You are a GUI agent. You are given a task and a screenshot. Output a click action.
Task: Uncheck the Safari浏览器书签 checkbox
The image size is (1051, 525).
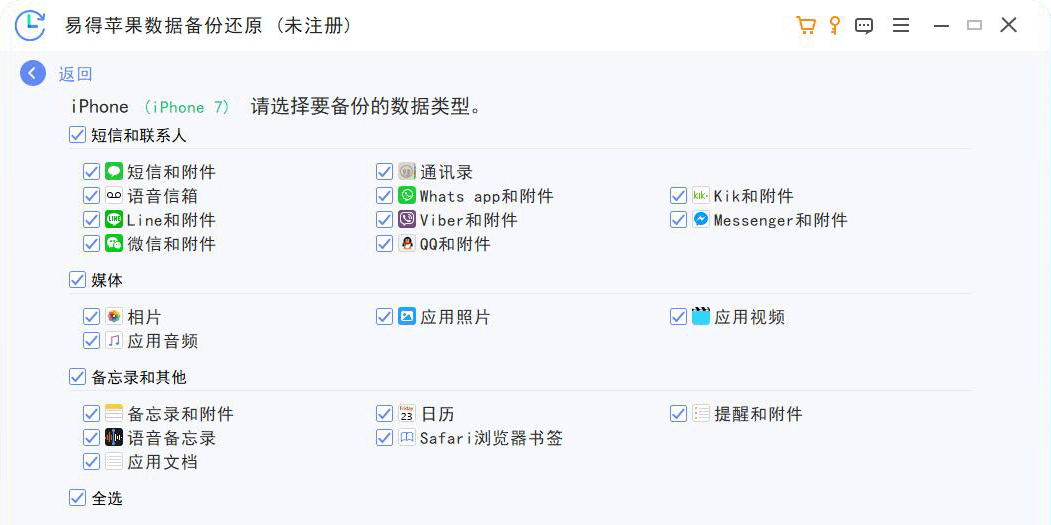(x=385, y=438)
